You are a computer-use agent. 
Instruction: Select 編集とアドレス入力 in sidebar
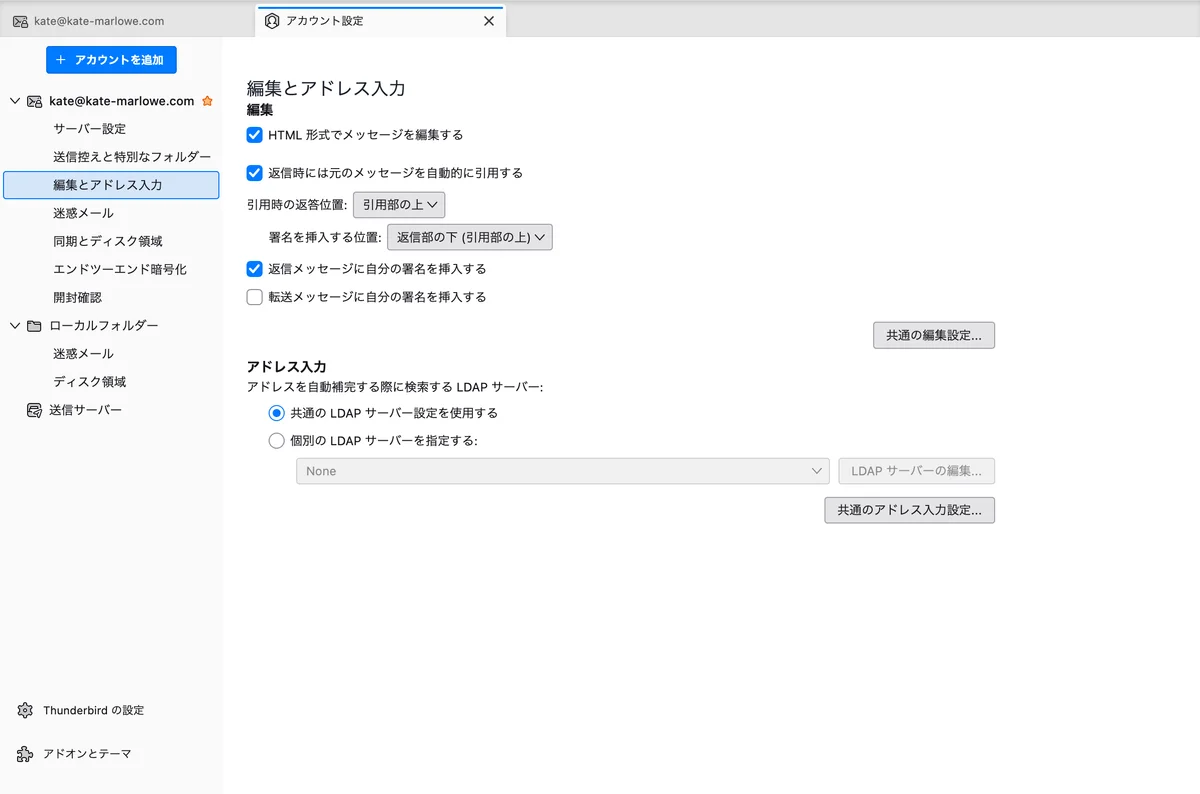coord(111,185)
